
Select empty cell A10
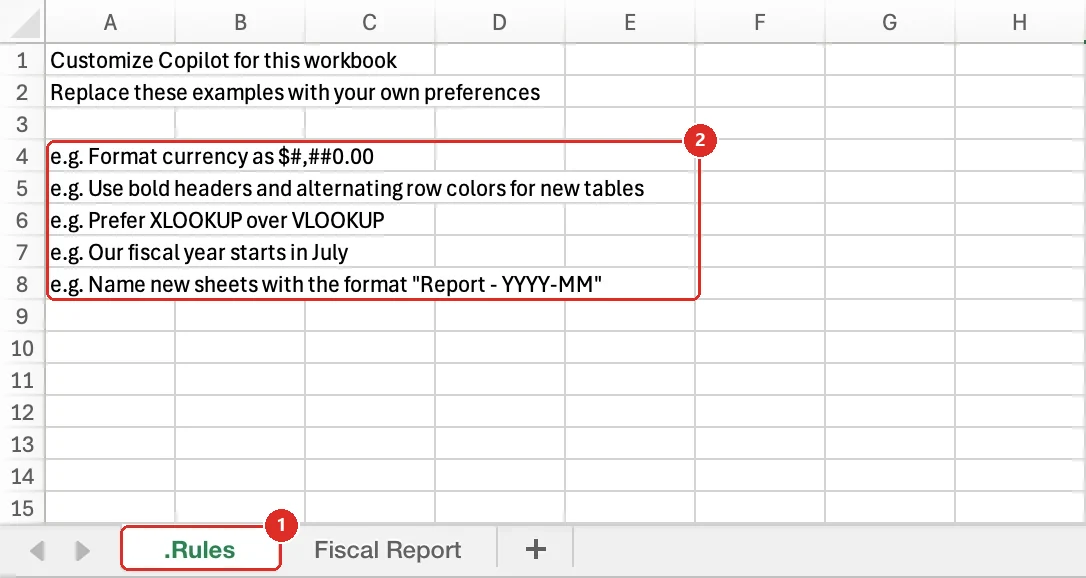point(110,348)
